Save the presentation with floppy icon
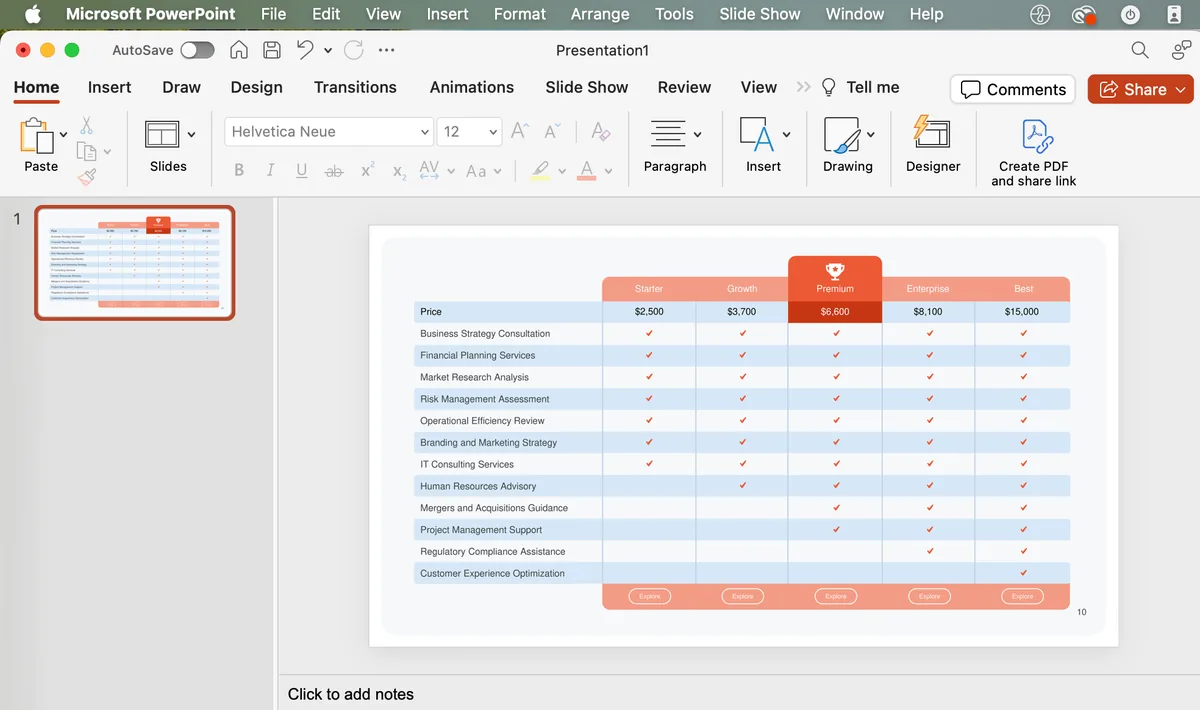This screenshot has width=1200, height=710. coord(271,50)
